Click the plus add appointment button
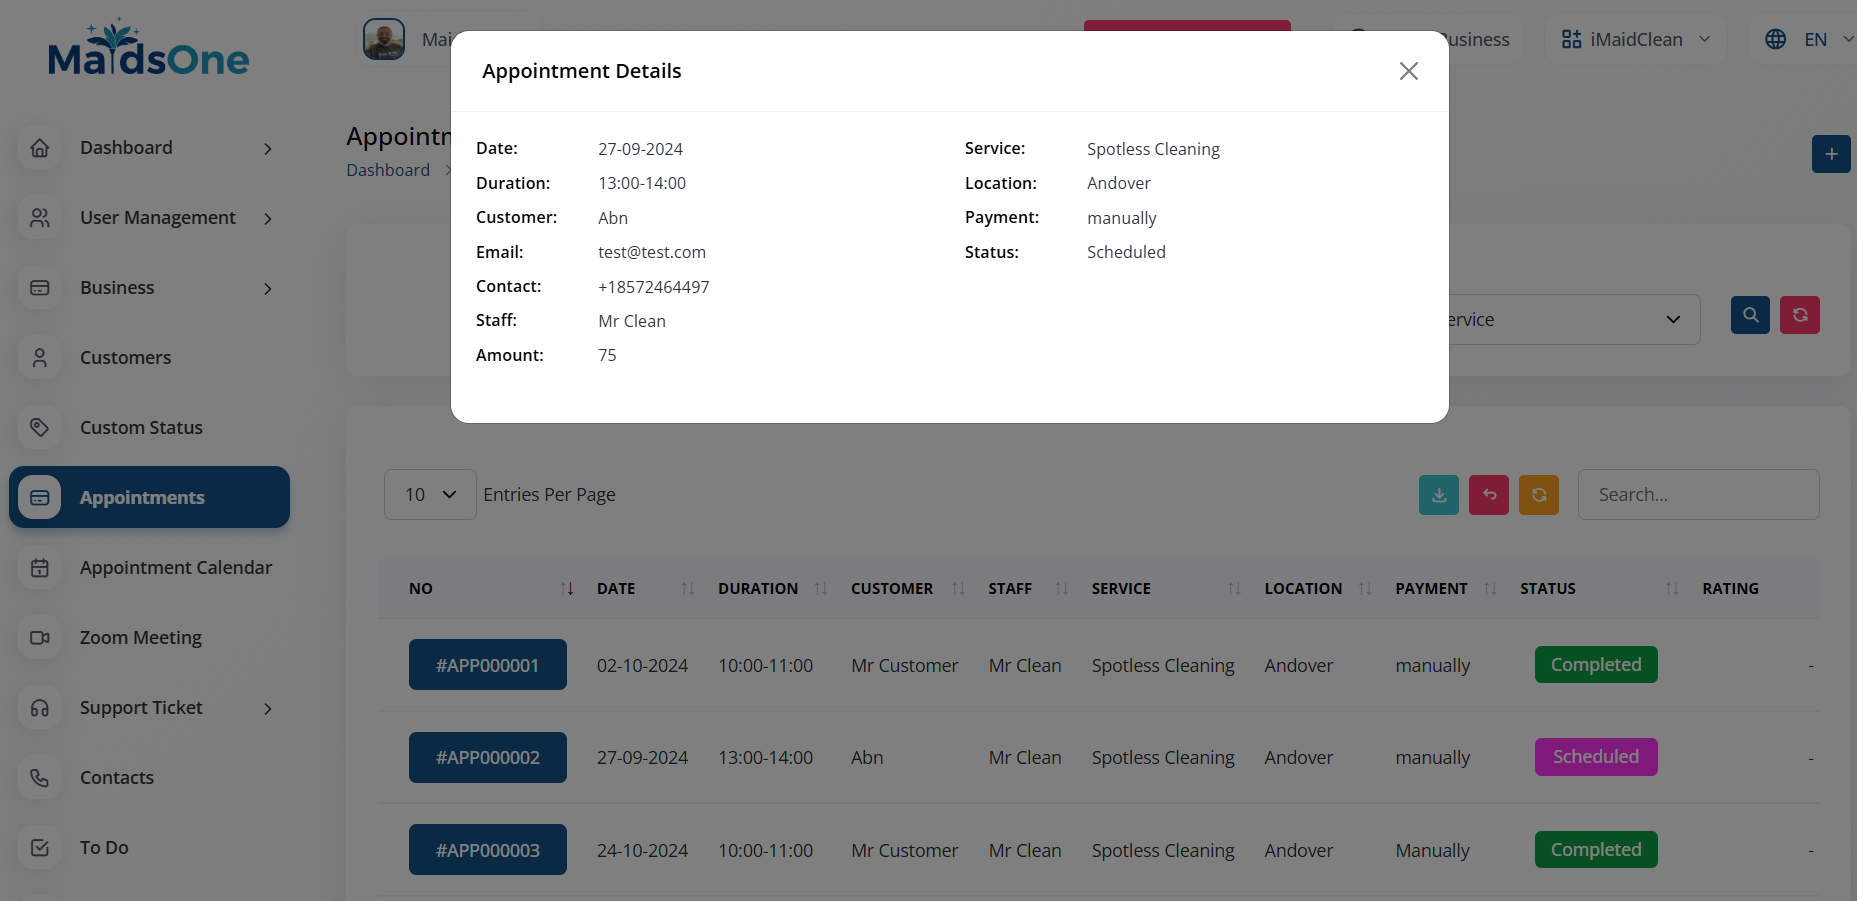 [1830, 154]
